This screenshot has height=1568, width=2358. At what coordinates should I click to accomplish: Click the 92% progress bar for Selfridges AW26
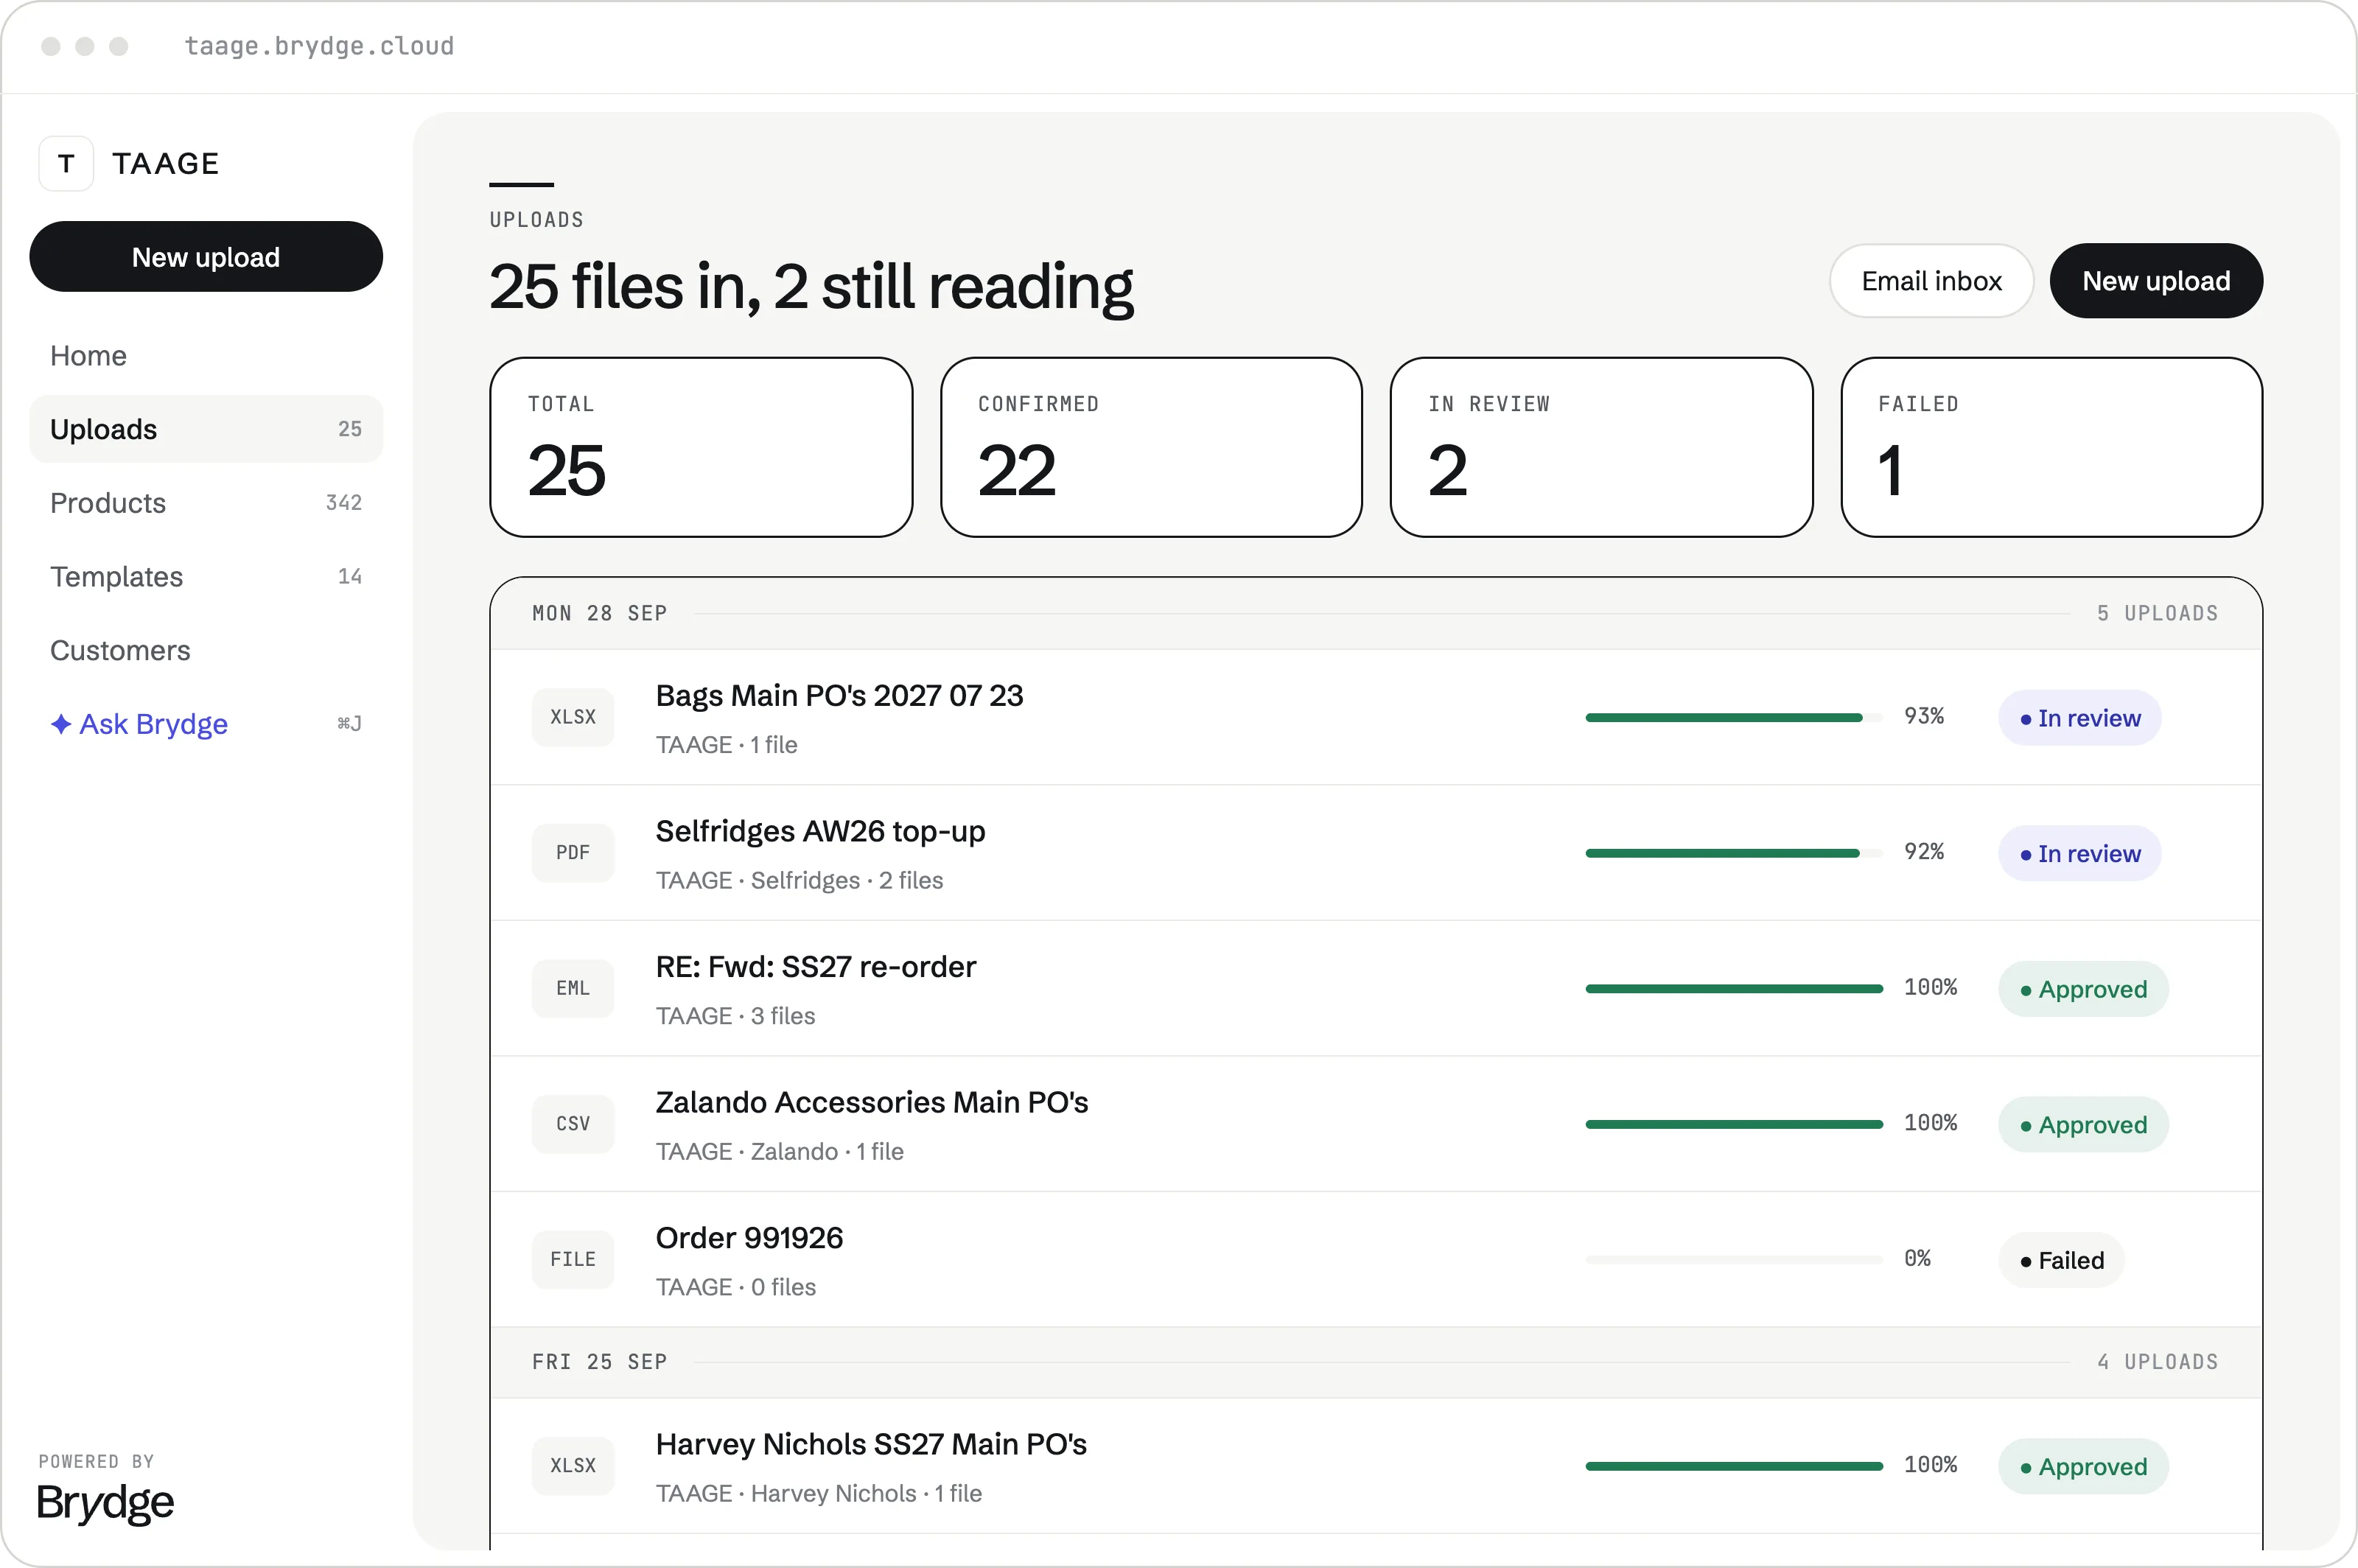pos(1734,853)
